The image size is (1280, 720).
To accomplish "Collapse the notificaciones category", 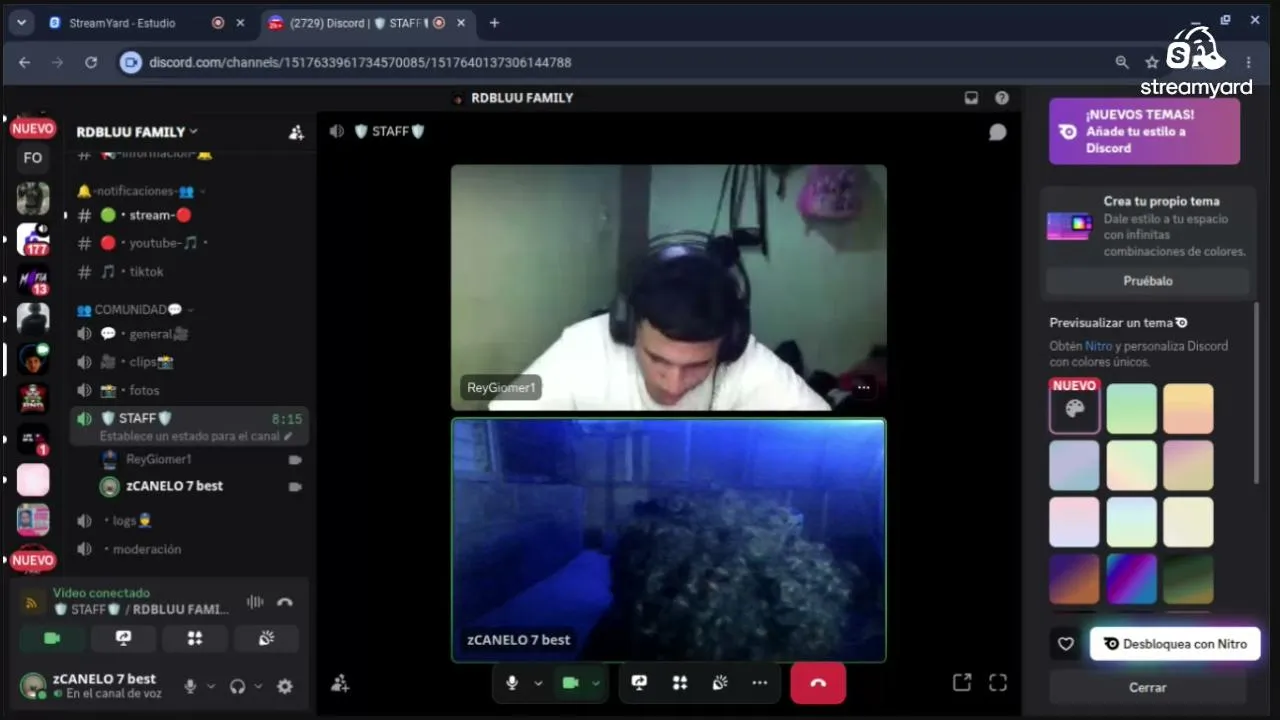I will [135, 191].
